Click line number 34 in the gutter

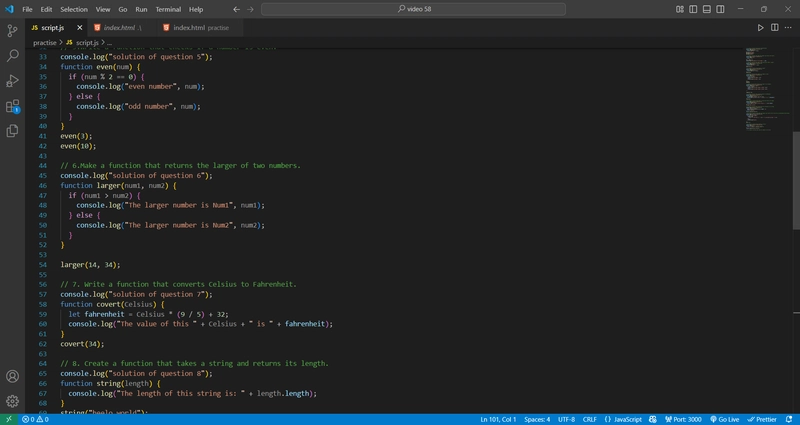tap(43, 67)
